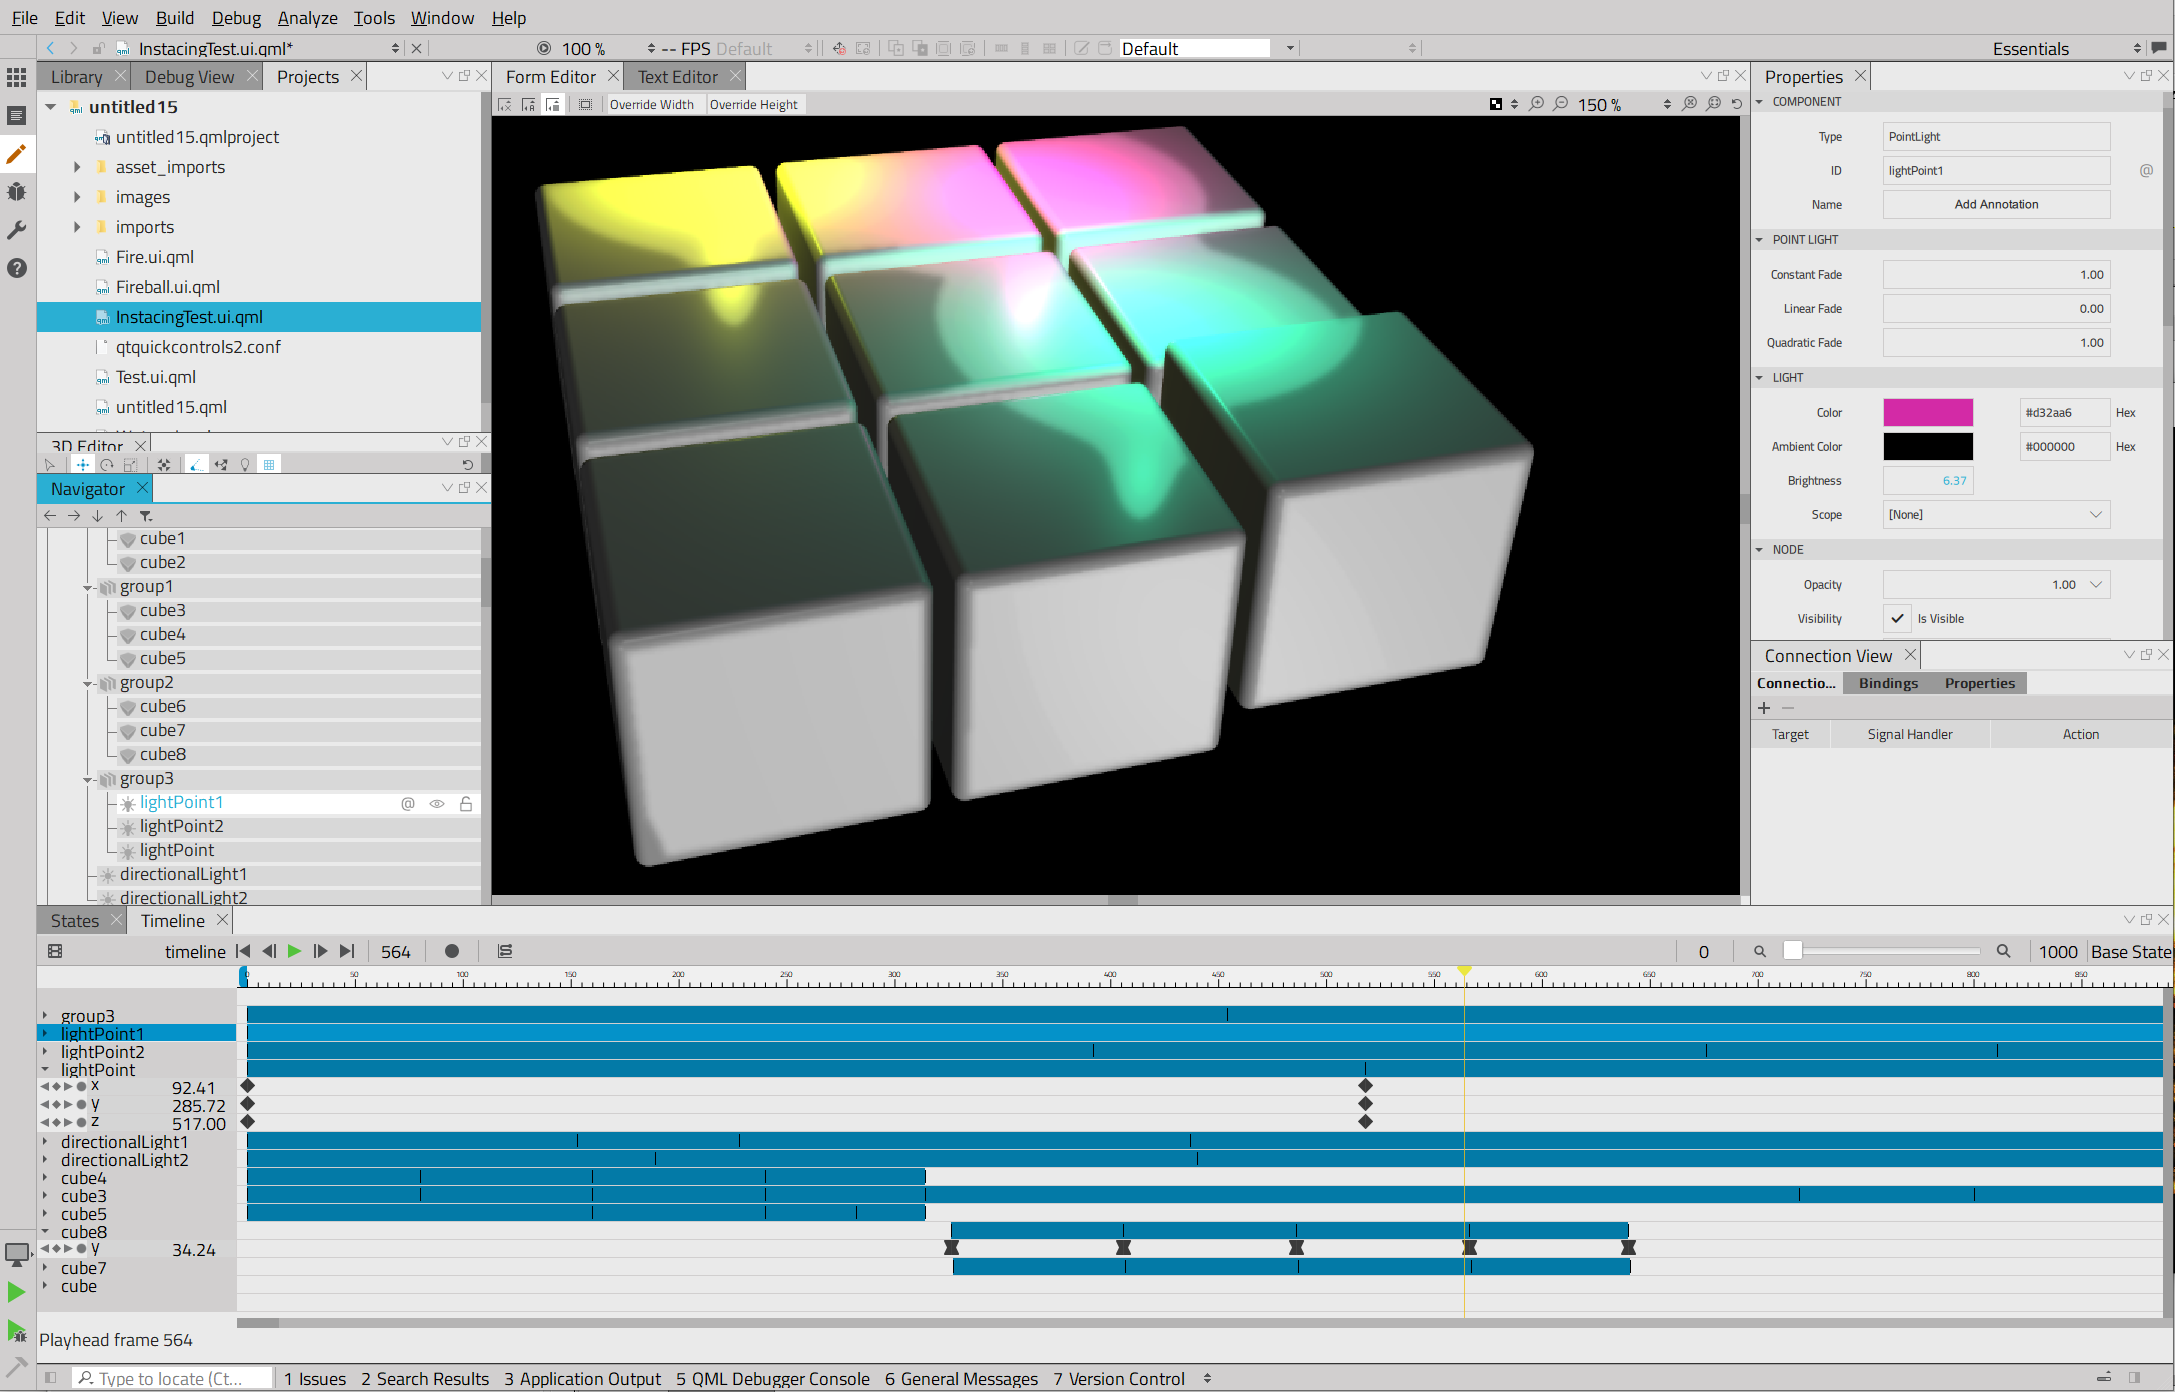Screen dimensions: 2175x1392
Task: Click the step back playback icon
Action: pos(269,951)
